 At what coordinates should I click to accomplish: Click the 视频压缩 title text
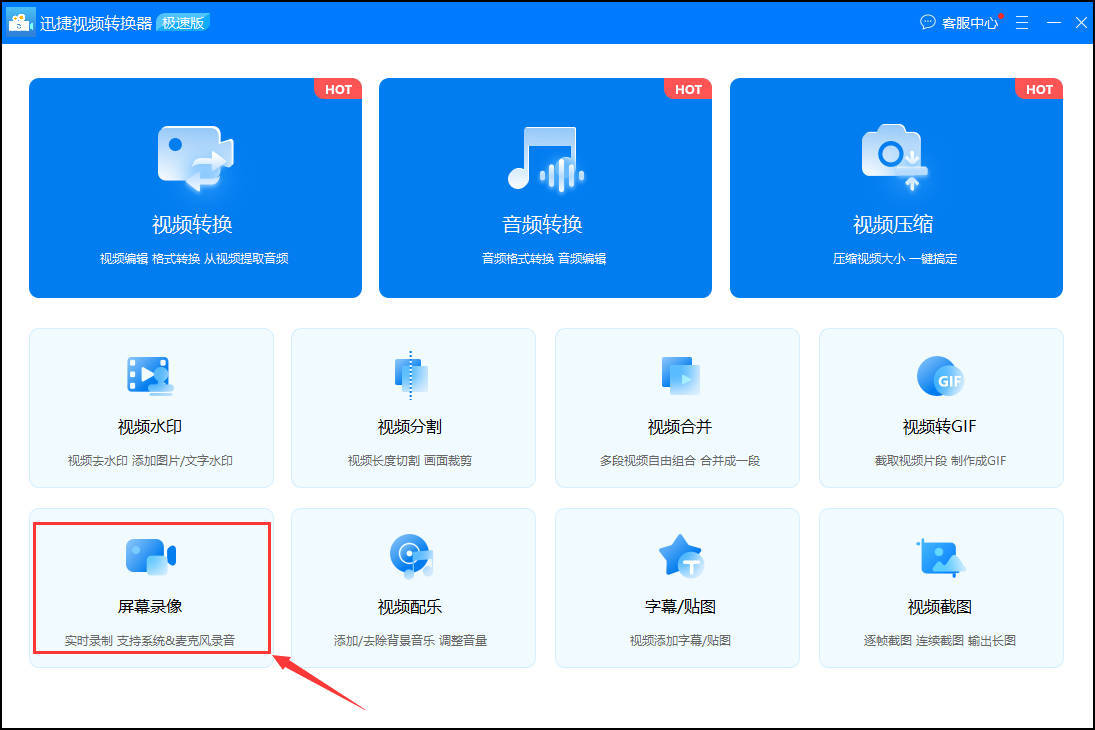[893, 224]
